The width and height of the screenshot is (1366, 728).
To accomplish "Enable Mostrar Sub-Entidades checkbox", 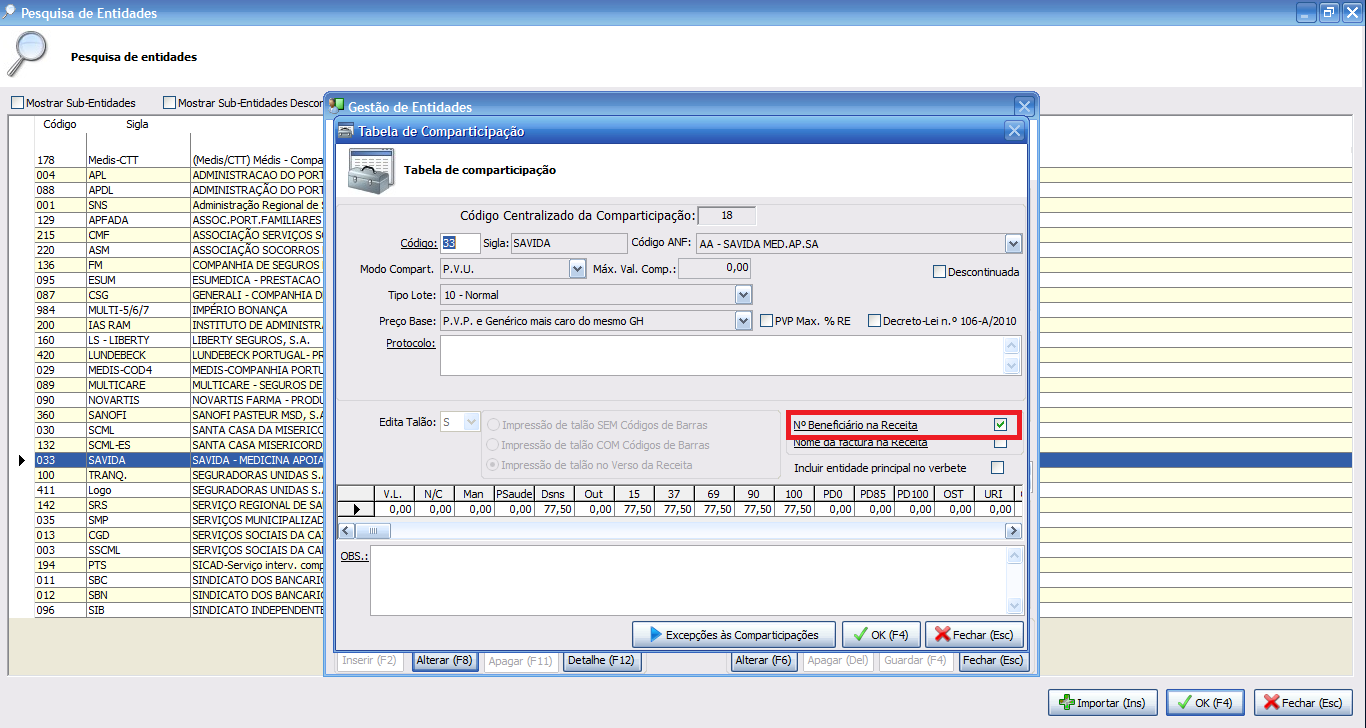I will coord(18,103).
